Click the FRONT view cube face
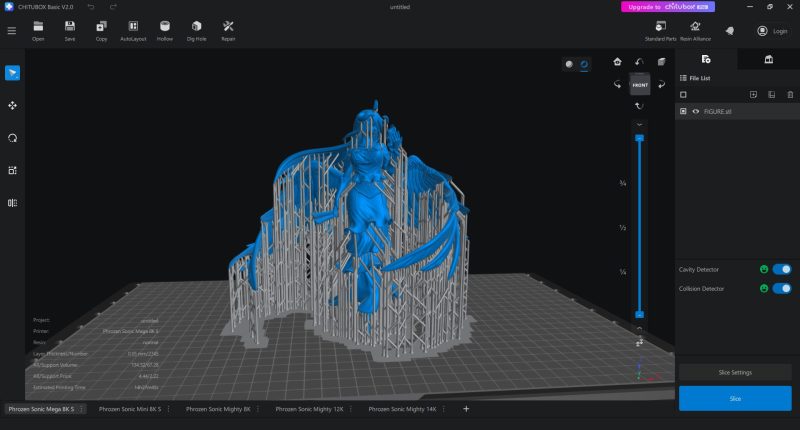 click(x=640, y=85)
